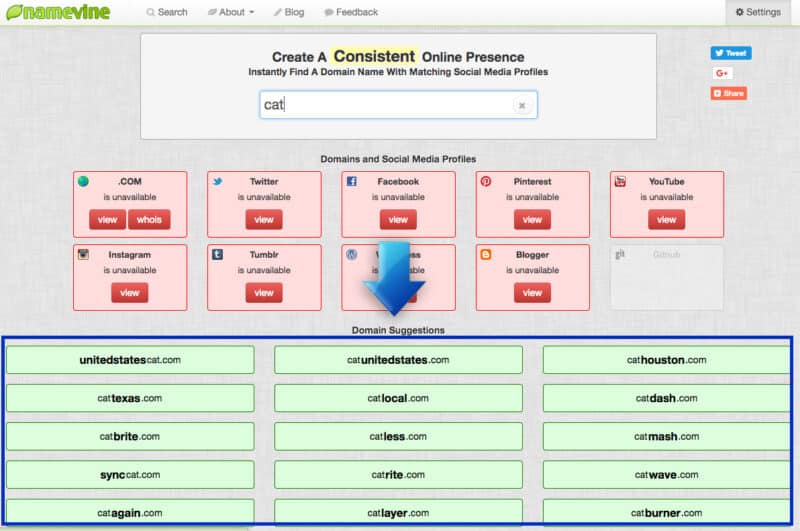The width and height of the screenshot is (800, 531).
Task: Select catmash.com suggestion
Action: (666, 437)
